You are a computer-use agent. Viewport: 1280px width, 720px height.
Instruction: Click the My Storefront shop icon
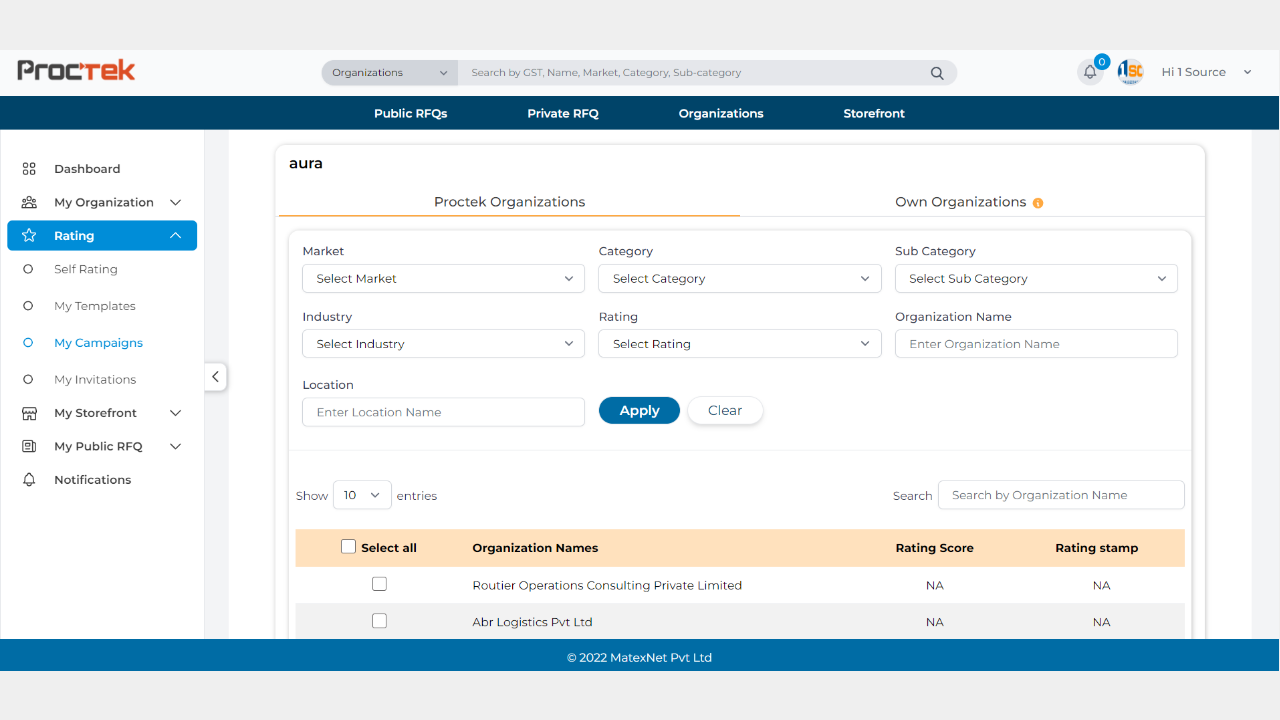[x=29, y=413]
